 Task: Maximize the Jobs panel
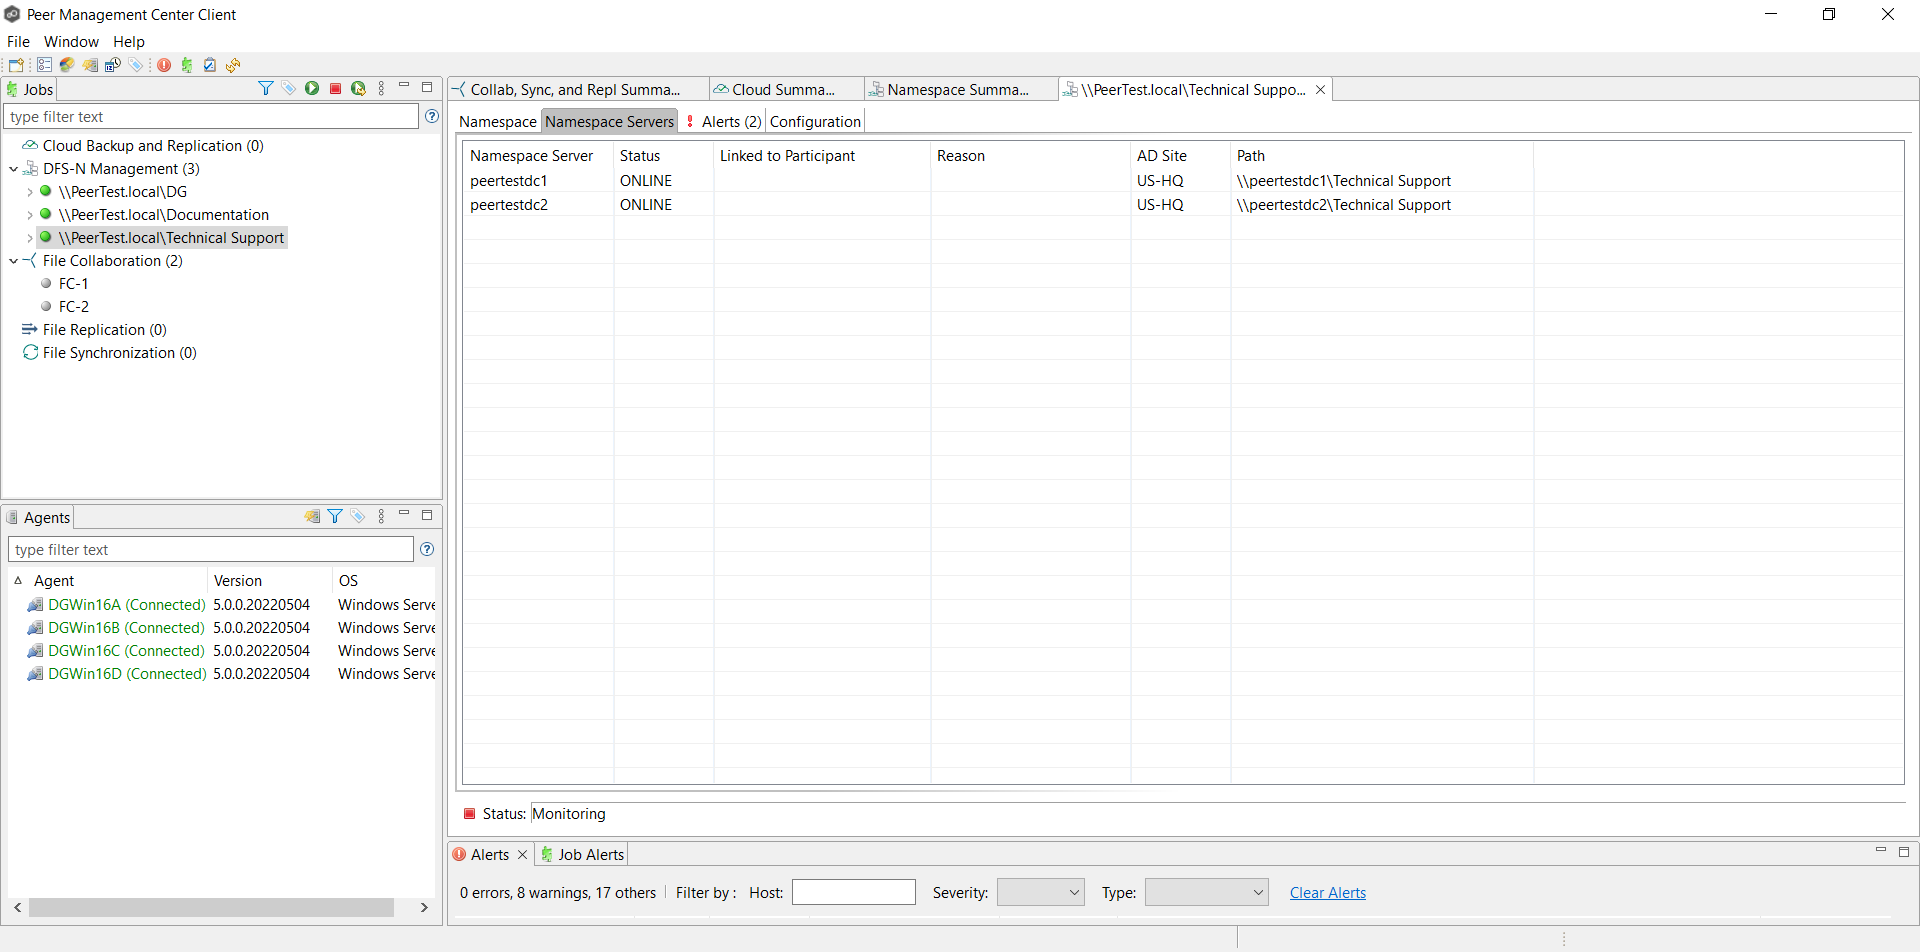click(x=427, y=87)
